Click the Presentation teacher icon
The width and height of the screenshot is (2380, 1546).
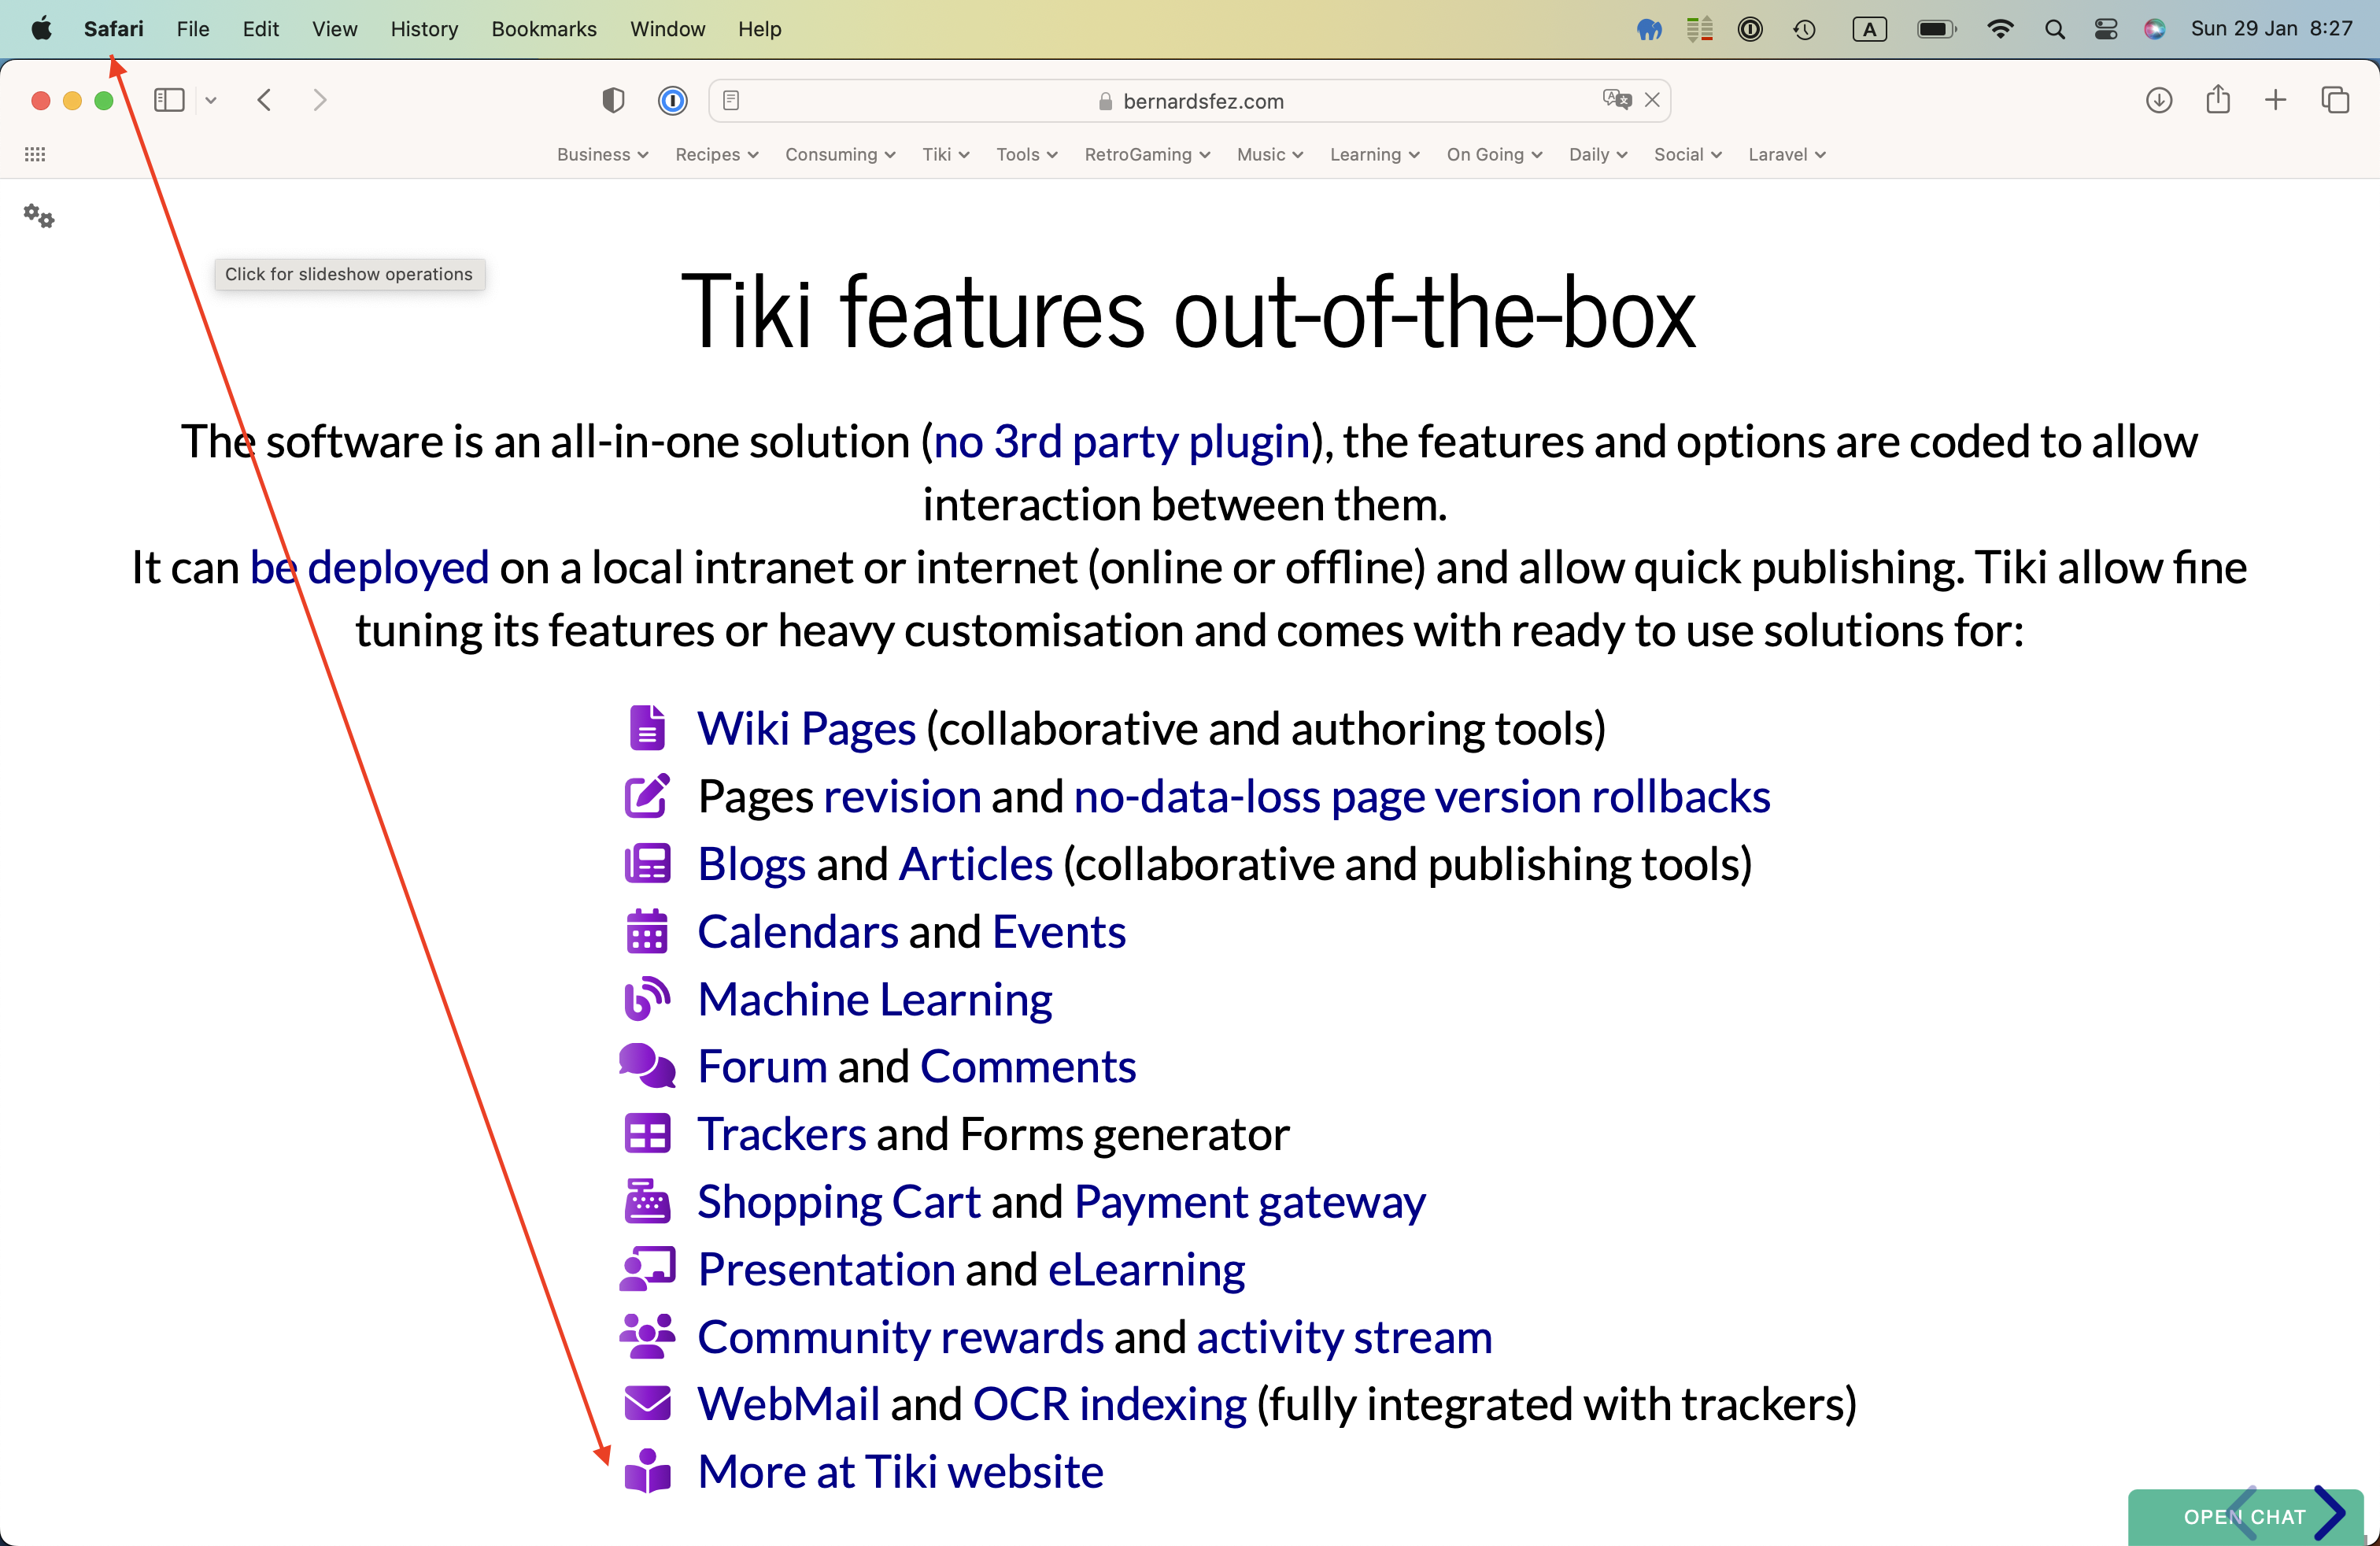[647, 1269]
